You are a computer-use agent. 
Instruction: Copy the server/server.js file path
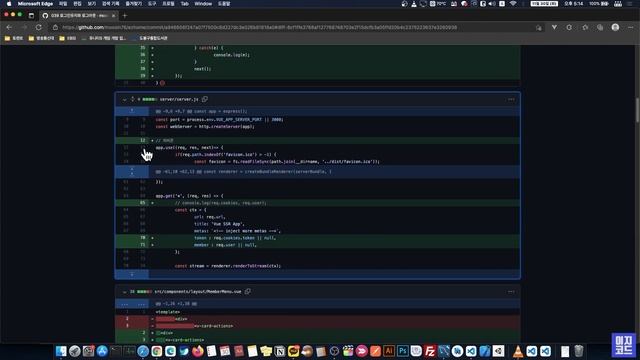(x=205, y=99)
